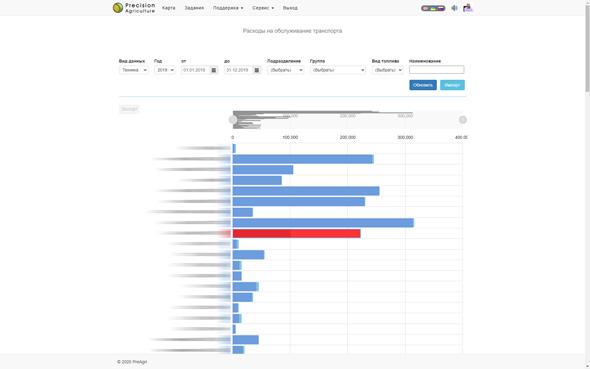590x369 pixels.
Task: Click the speaker sound icon in header
Action: pos(455,8)
